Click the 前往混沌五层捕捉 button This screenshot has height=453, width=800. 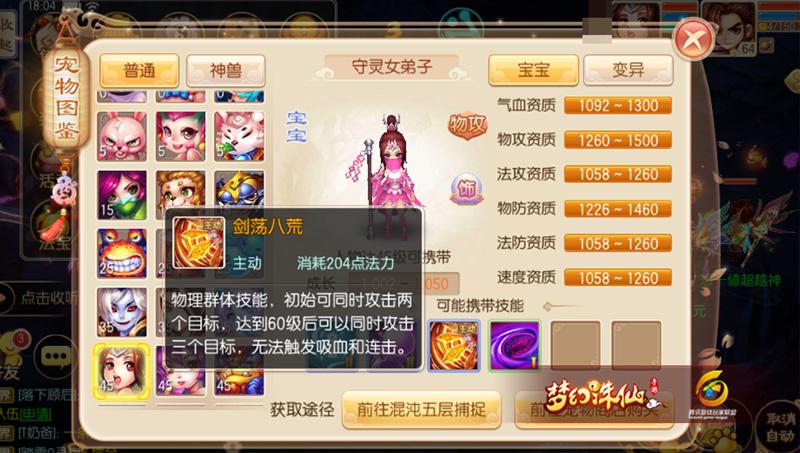pyautogui.click(x=421, y=409)
